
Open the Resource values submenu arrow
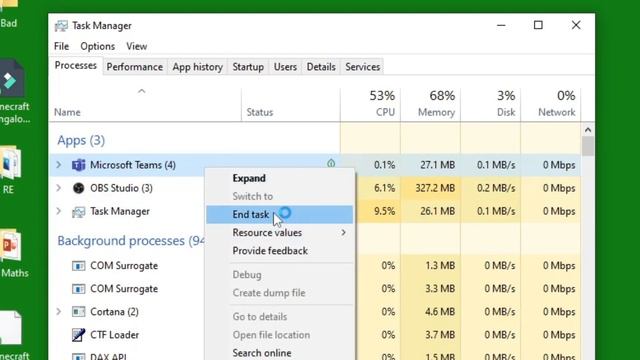[344, 233]
